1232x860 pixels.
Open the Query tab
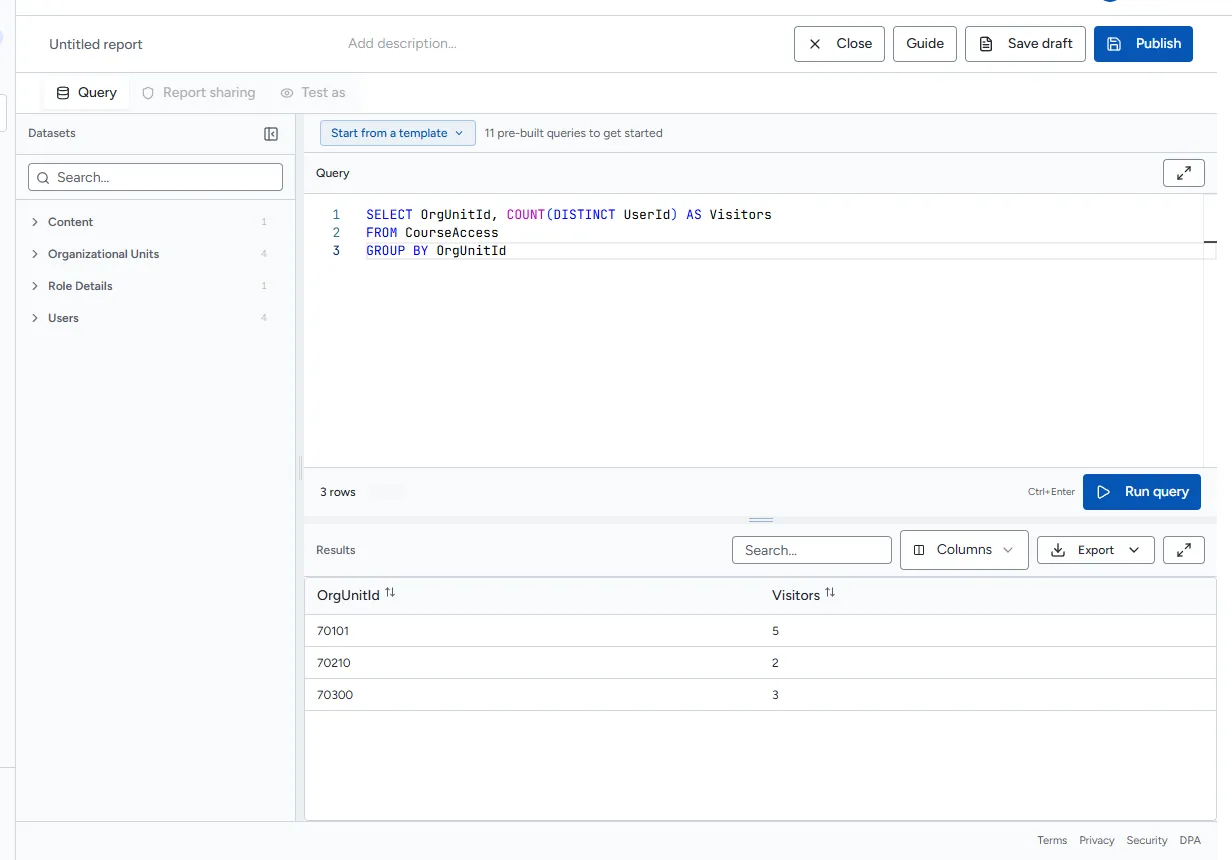[86, 92]
